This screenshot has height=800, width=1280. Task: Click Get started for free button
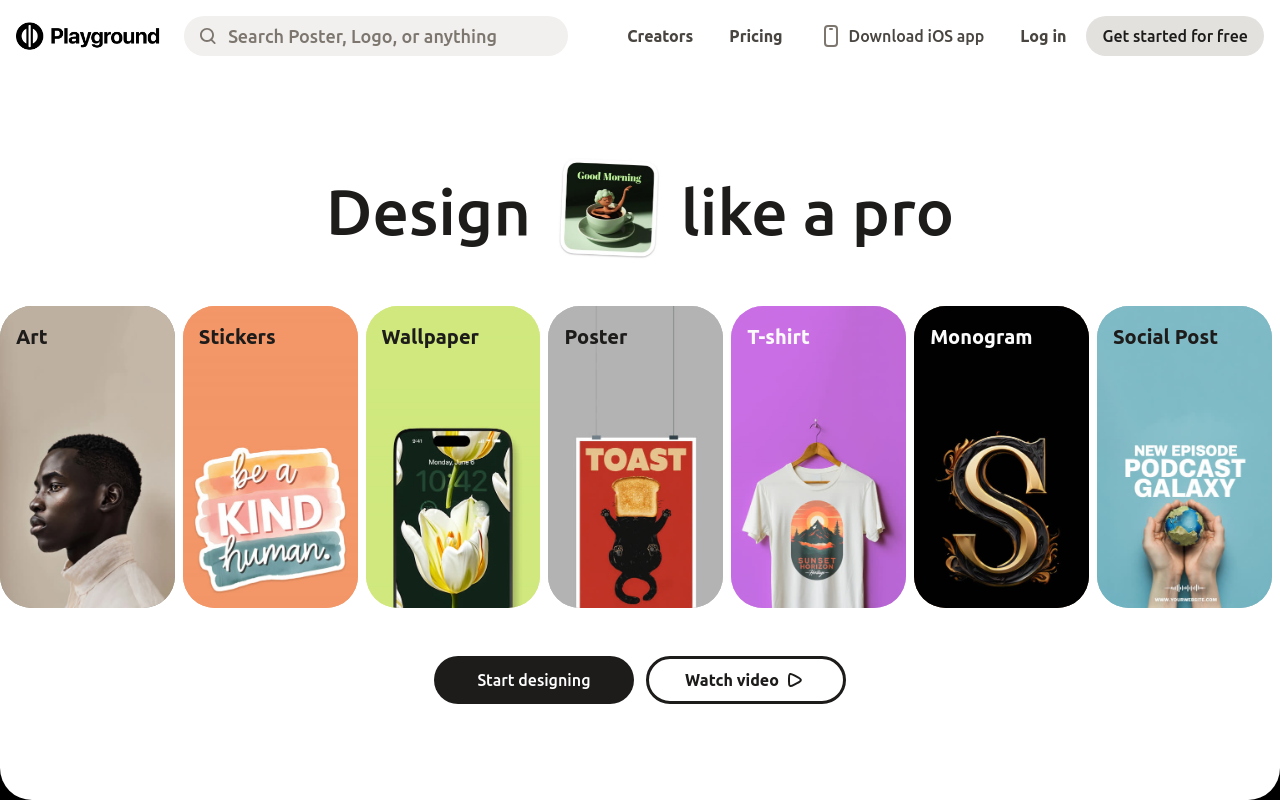[1175, 36]
